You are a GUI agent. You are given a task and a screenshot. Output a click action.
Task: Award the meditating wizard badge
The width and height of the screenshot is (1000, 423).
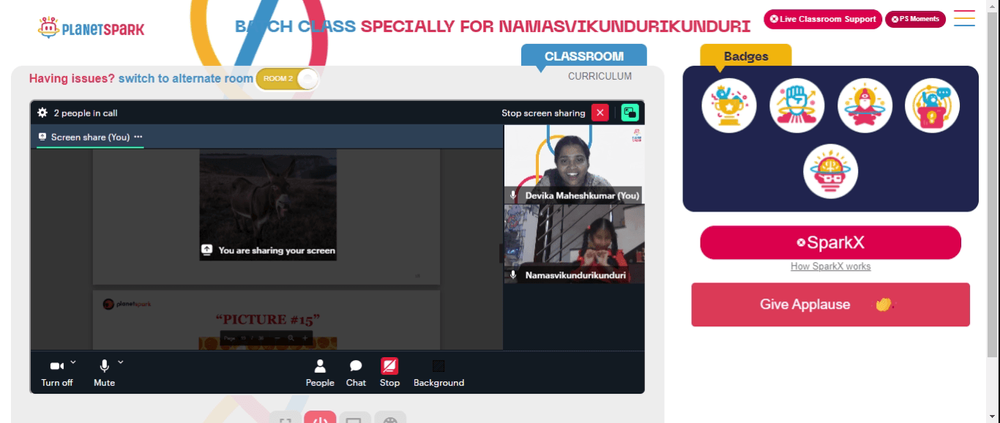pos(864,105)
